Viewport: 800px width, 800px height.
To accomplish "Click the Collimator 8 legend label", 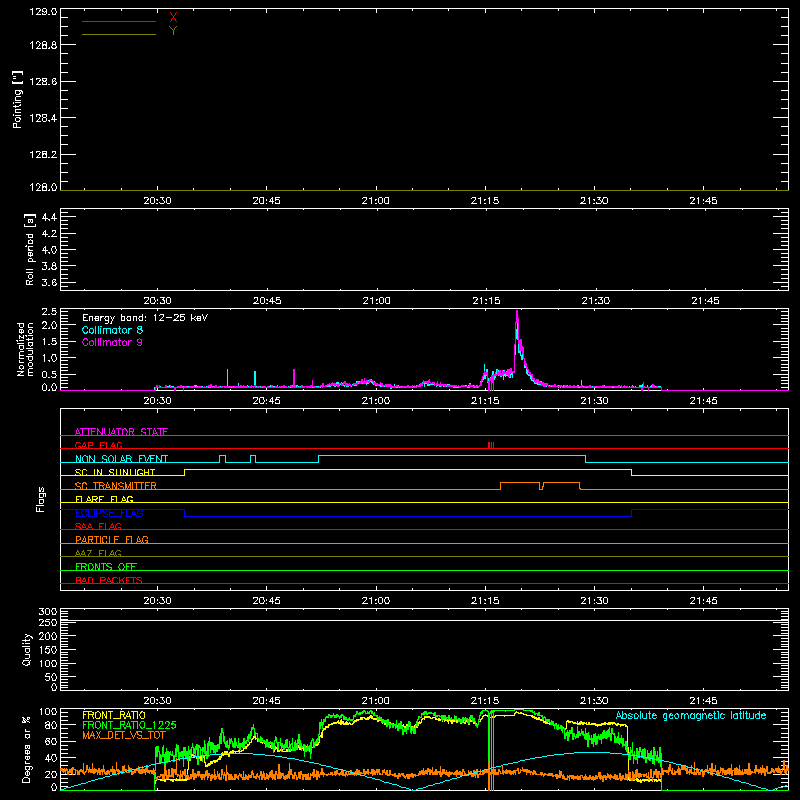I will pyautogui.click(x=112, y=330).
